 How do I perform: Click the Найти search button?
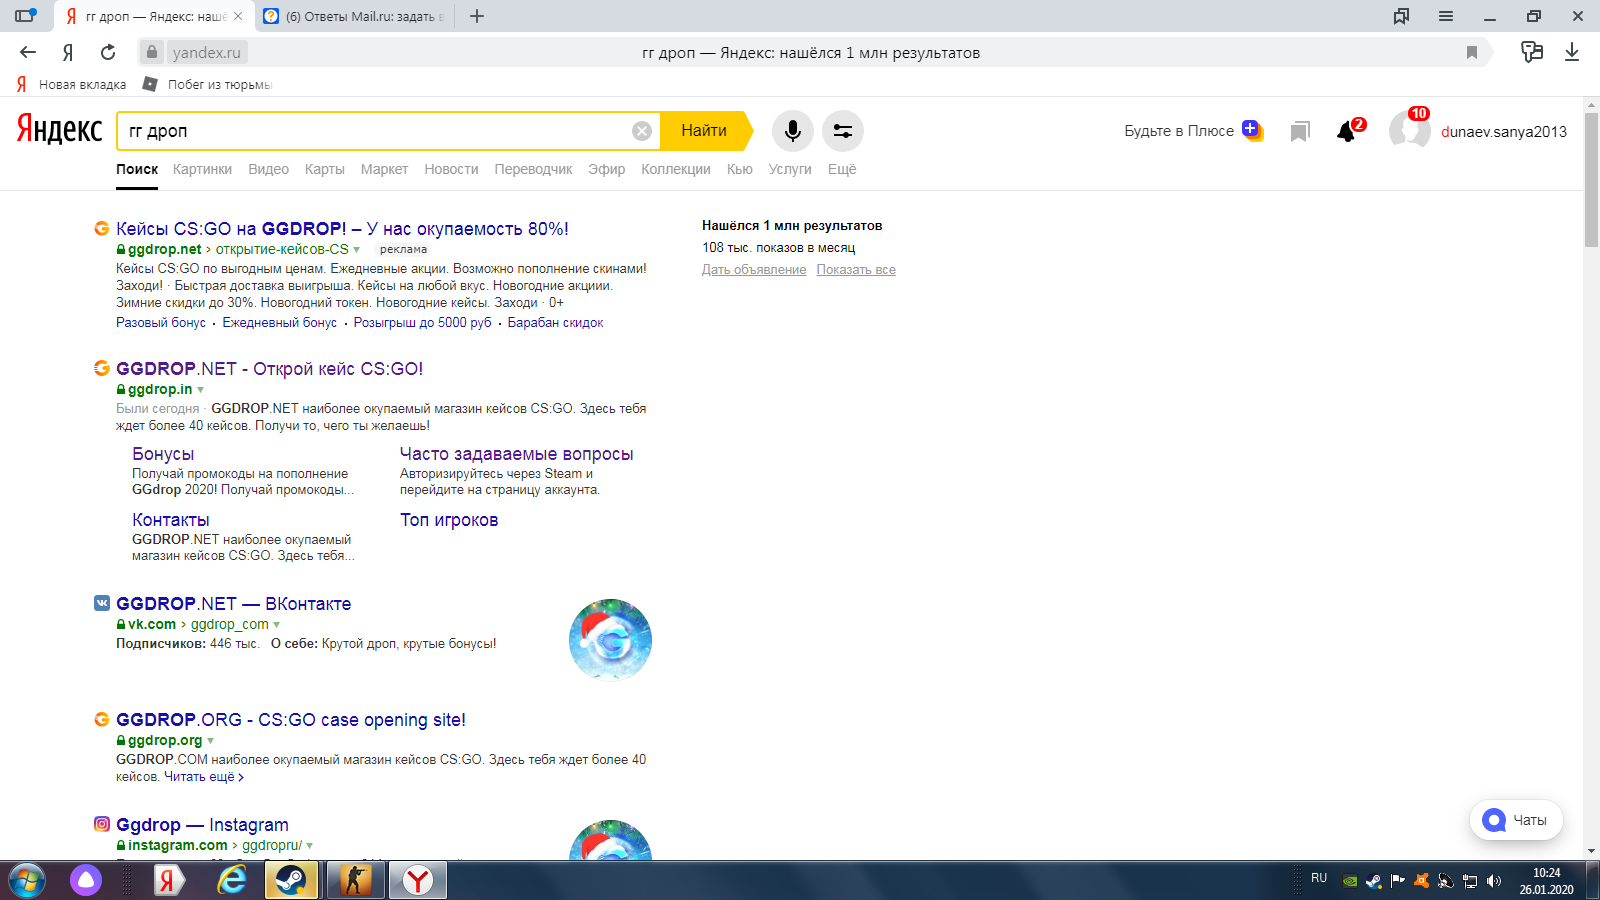tap(704, 131)
